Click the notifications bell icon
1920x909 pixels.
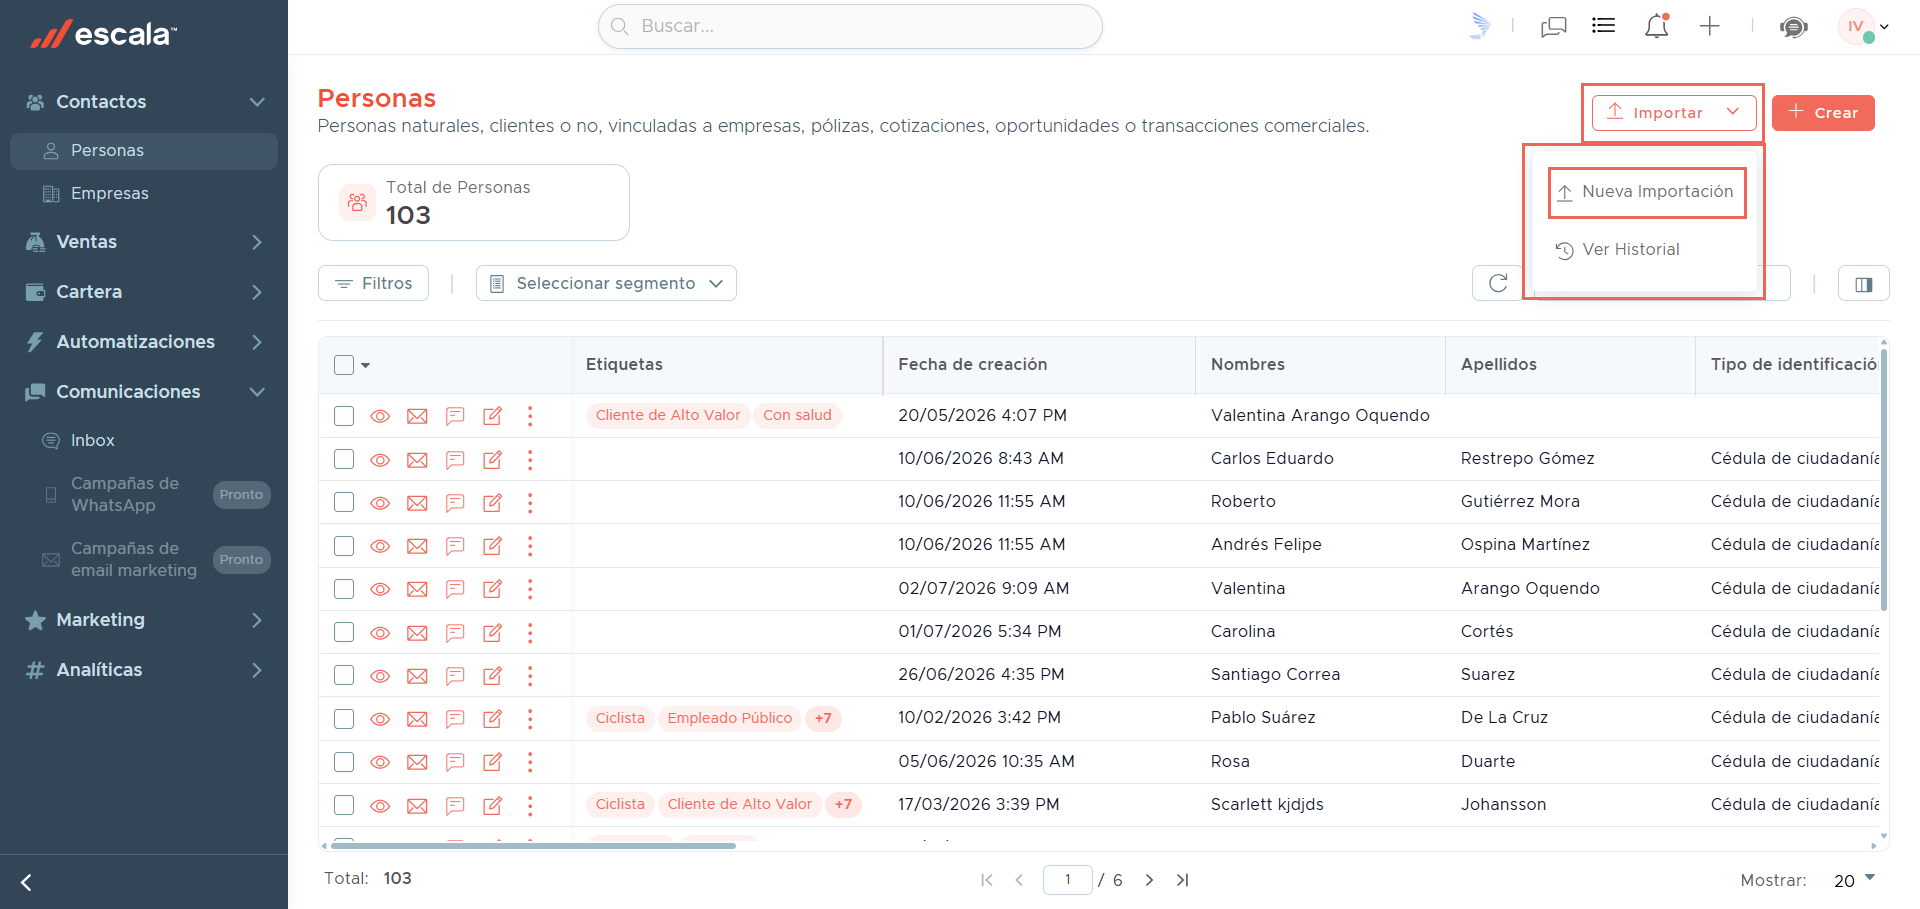click(1657, 26)
